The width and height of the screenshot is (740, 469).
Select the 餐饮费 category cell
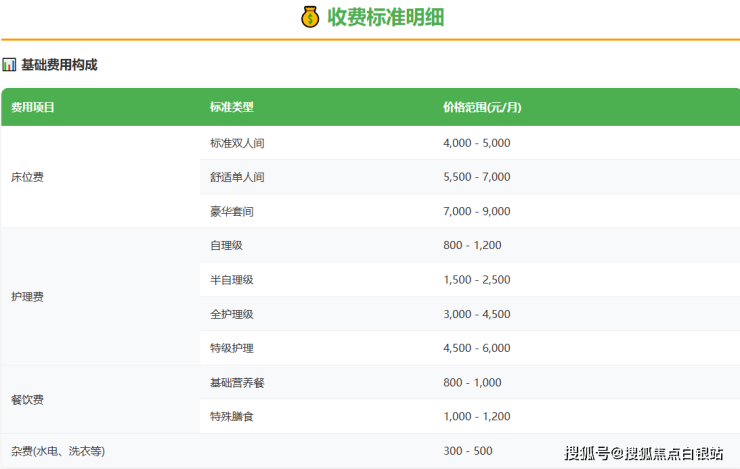27,400
